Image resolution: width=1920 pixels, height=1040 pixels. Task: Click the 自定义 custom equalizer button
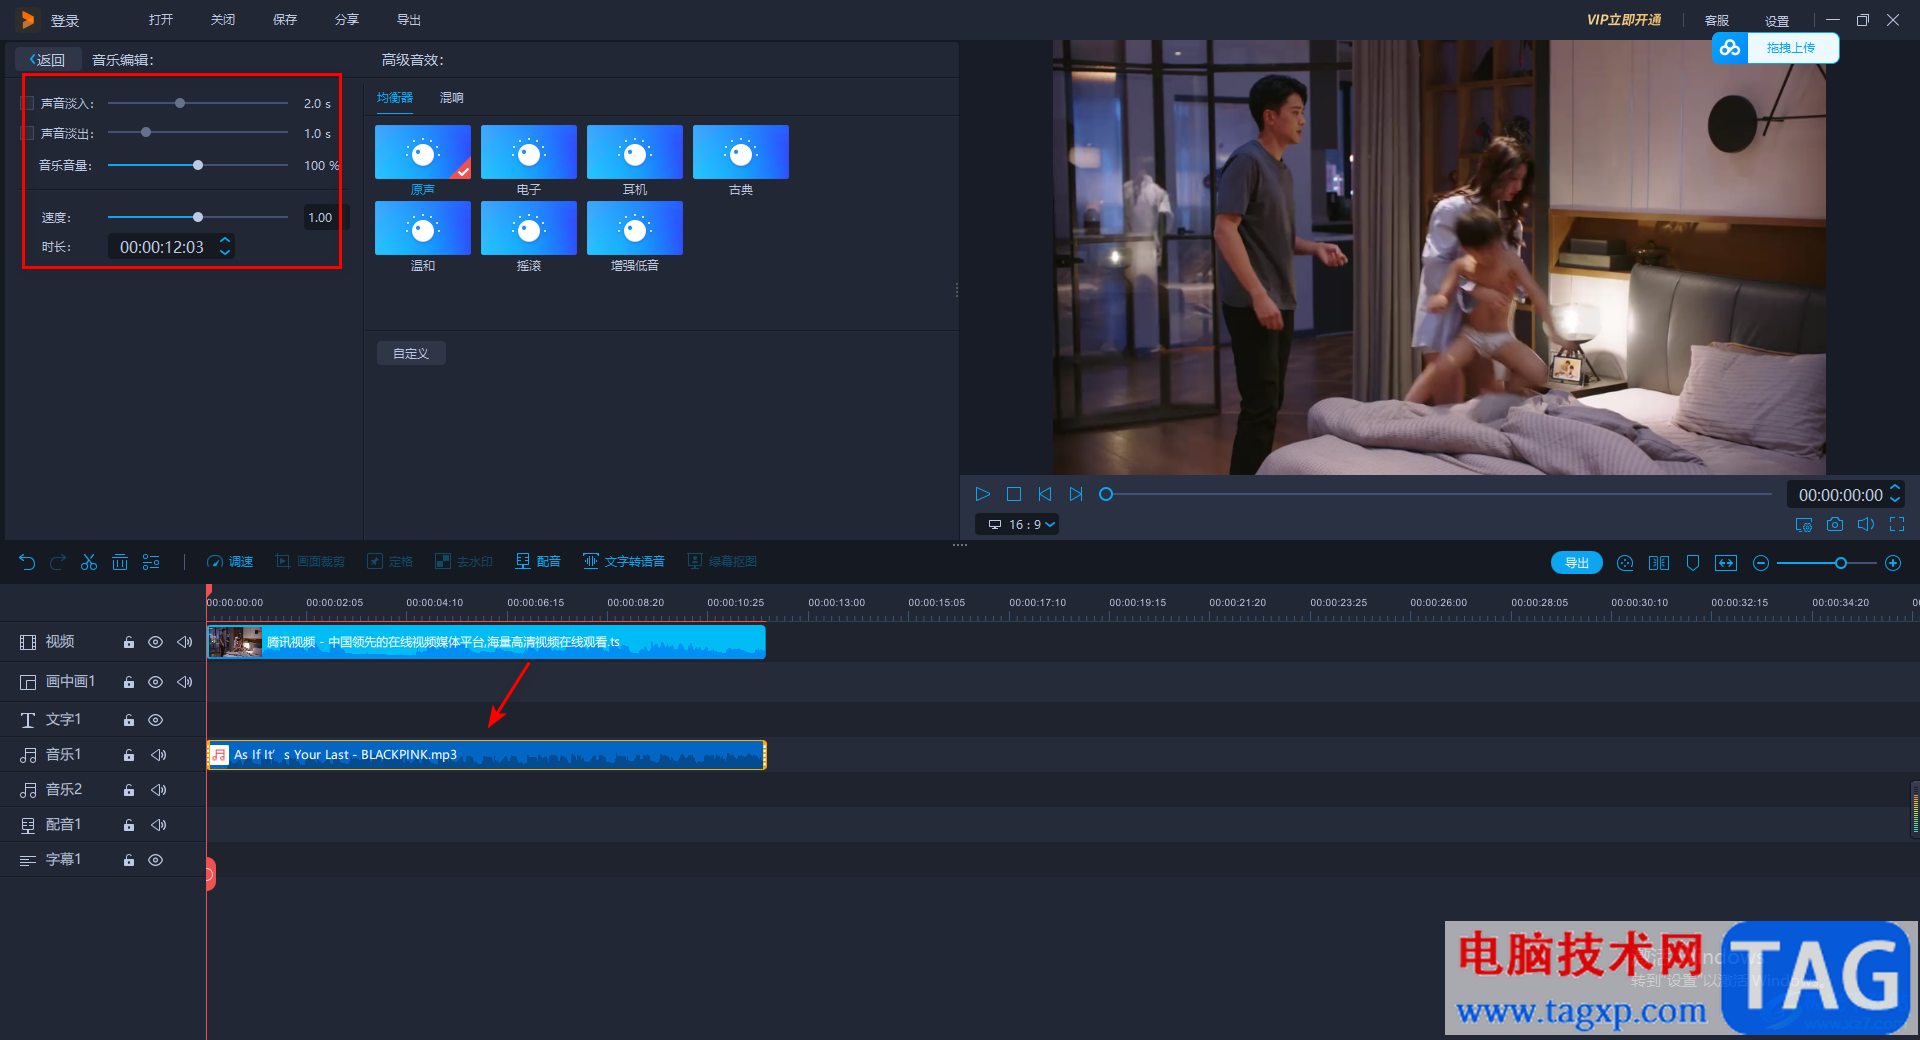point(411,353)
